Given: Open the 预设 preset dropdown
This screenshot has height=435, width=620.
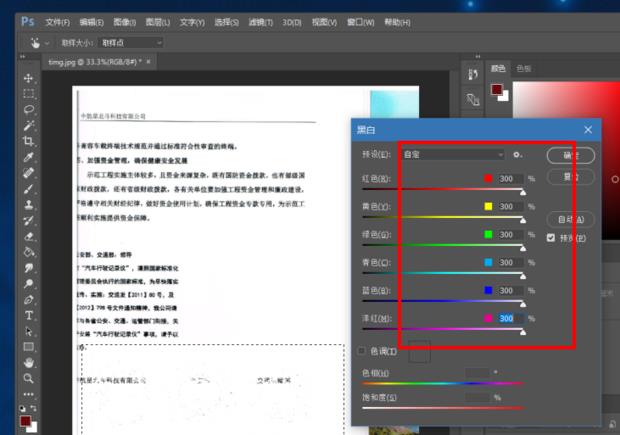Looking at the screenshot, I should point(453,155).
